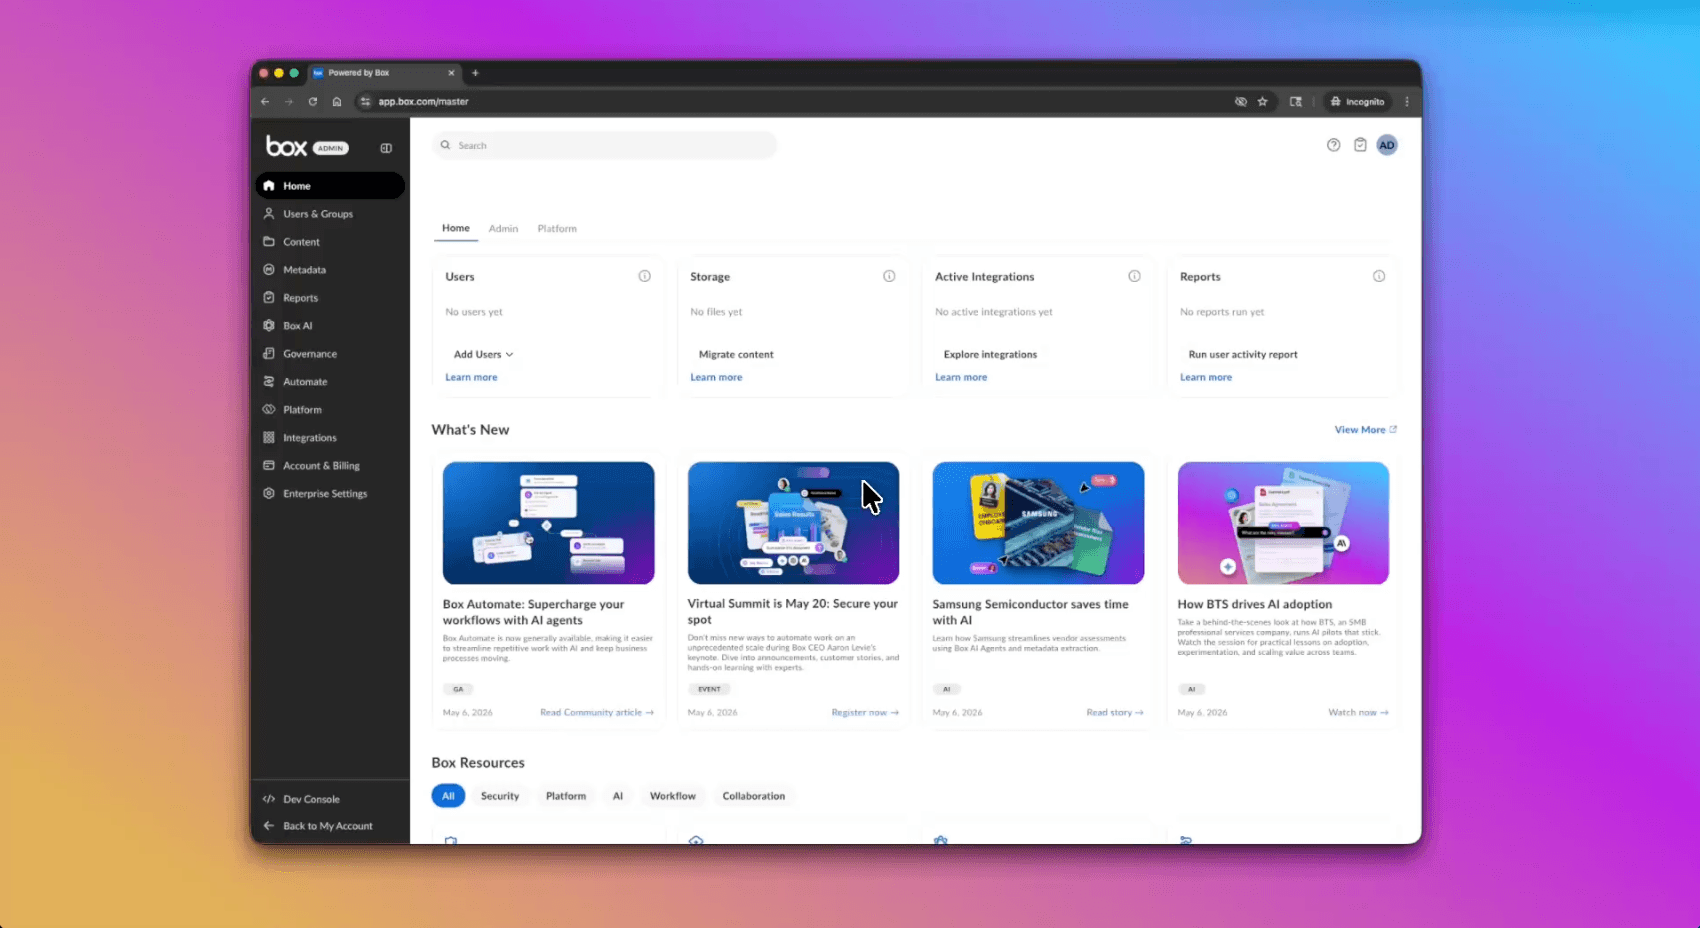Open the Help question mark icon

click(1333, 145)
